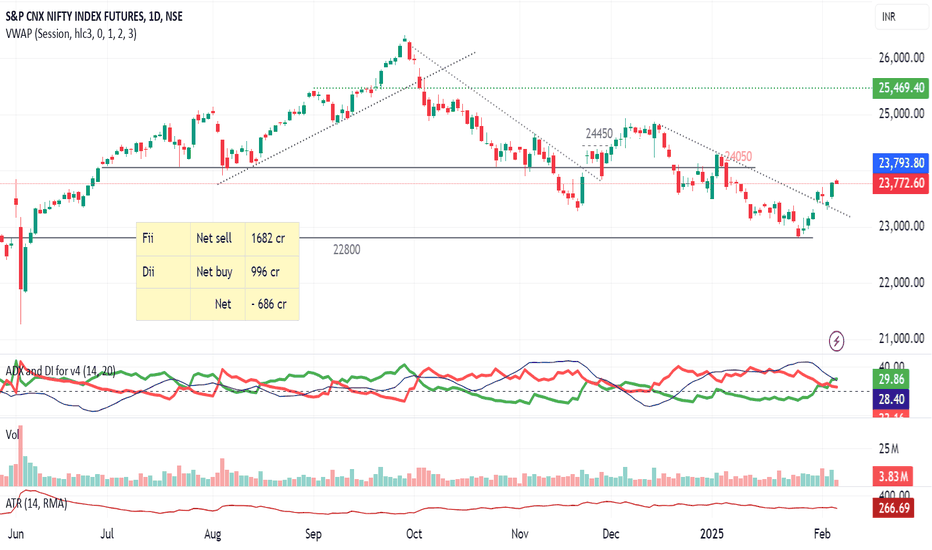Image resolution: width=932 pixels, height=550 pixels.
Task: Click the Feb label on time axis
Action: [x=822, y=534]
